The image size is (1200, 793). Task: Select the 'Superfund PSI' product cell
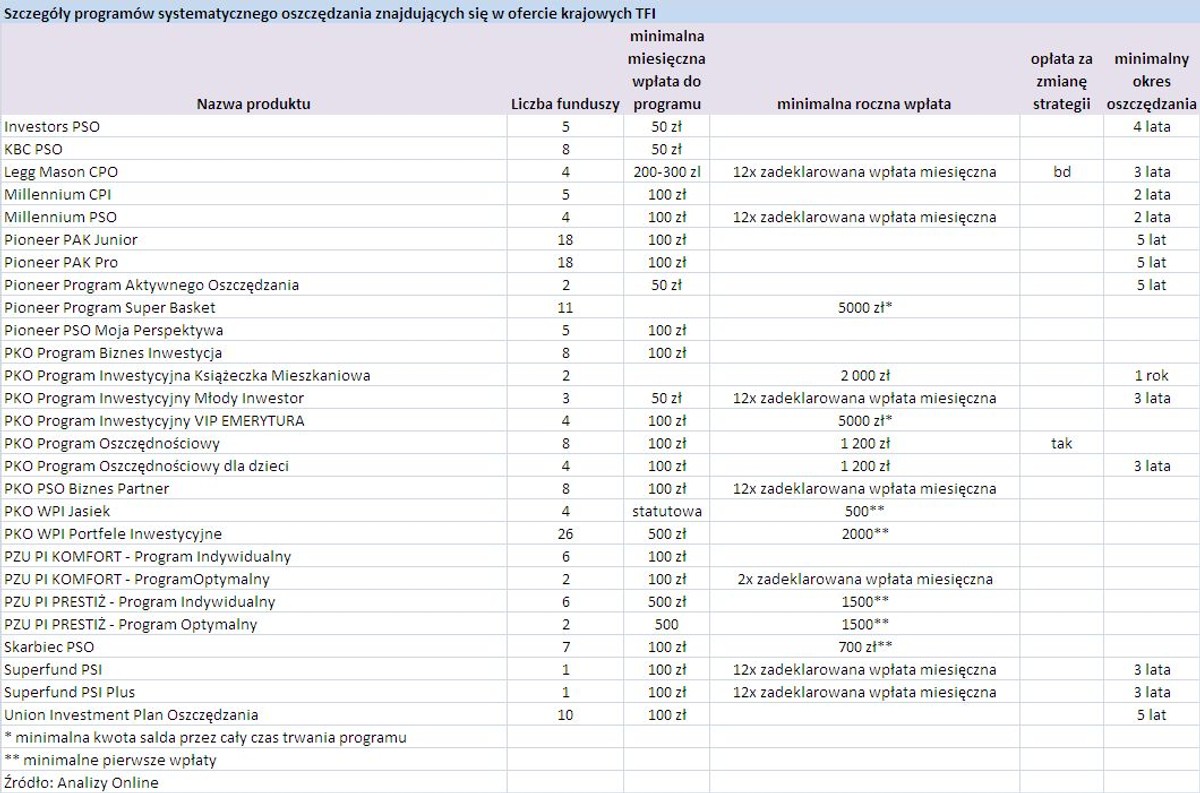click(54, 669)
